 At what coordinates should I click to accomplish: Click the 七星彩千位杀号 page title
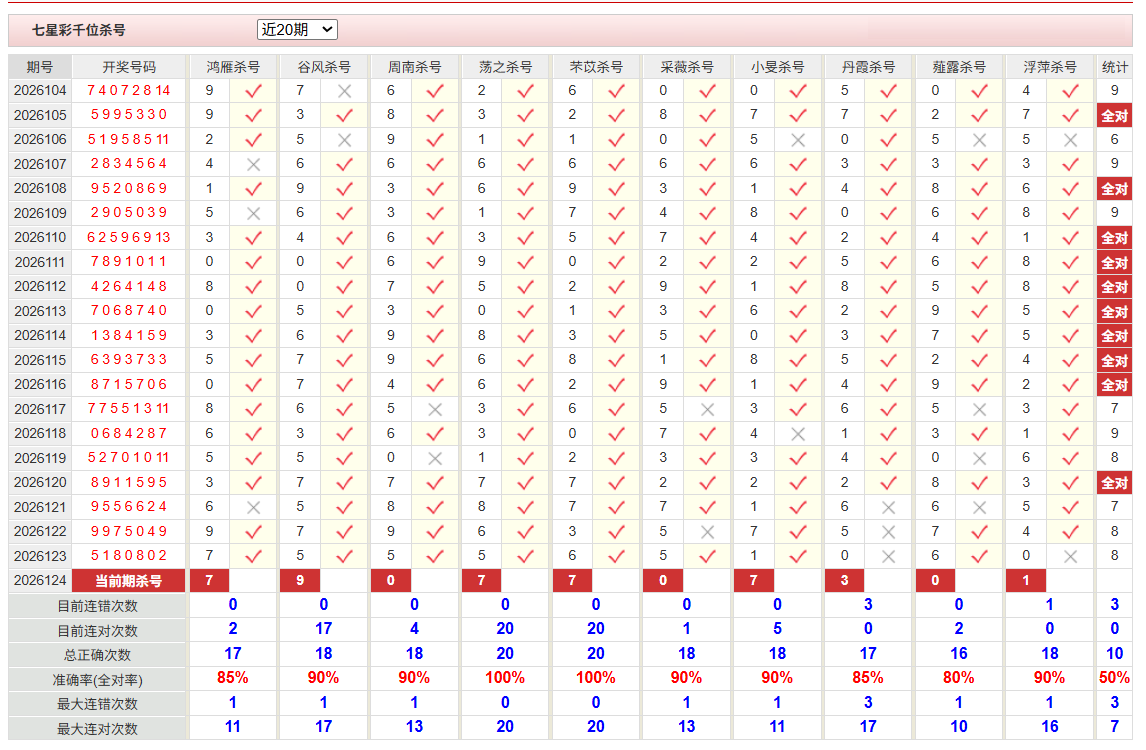point(78,30)
